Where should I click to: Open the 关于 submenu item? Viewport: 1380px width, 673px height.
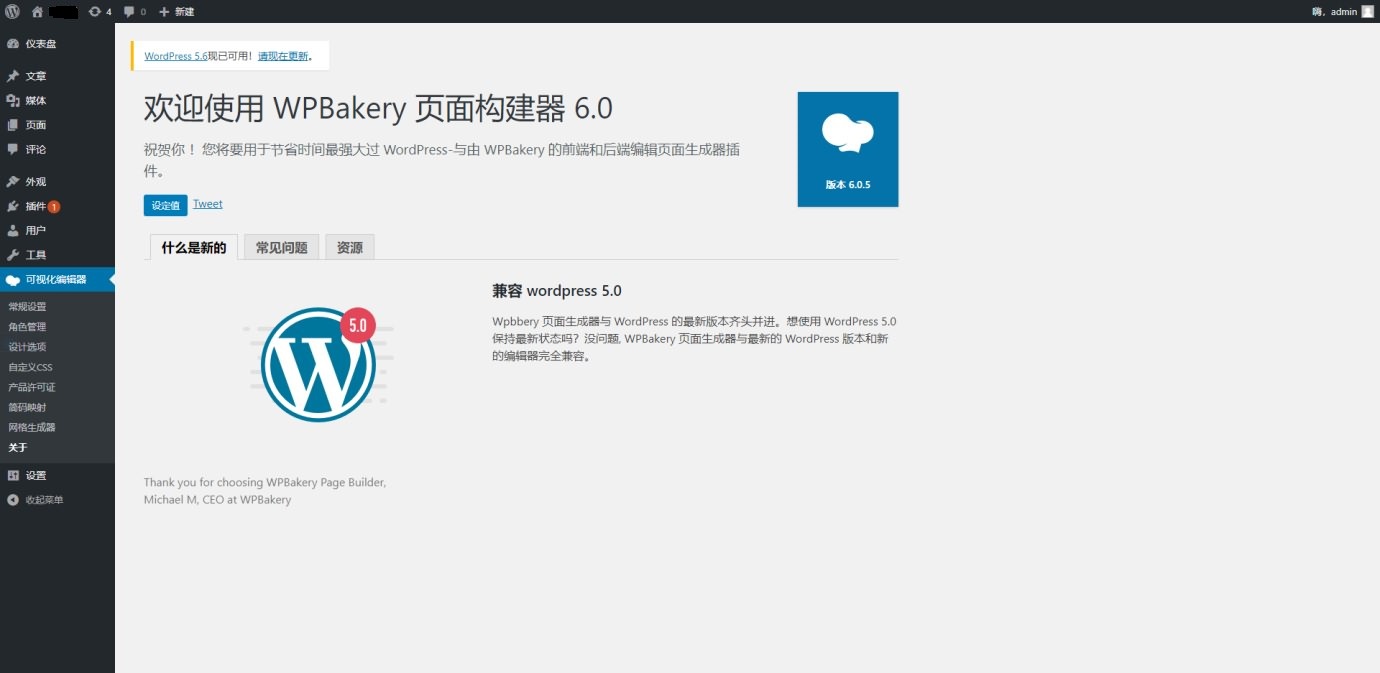[18, 447]
